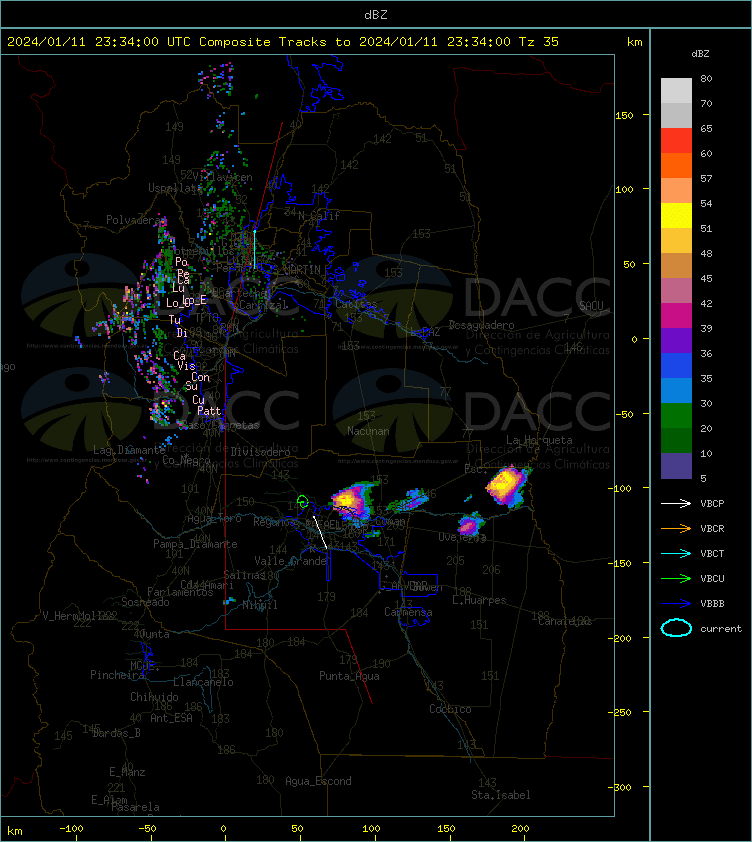Click the 200 tick on horizontal axis
Screen dimensions: 752x842
(x=520, y=829)
